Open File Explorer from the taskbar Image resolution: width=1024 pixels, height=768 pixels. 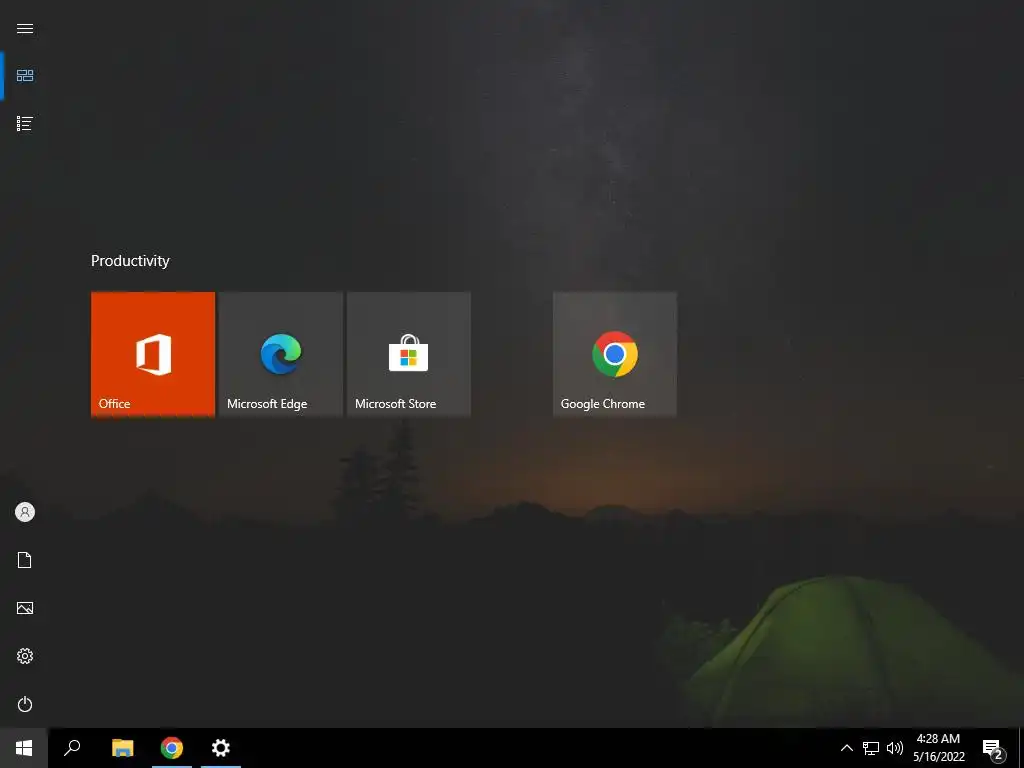122,748
